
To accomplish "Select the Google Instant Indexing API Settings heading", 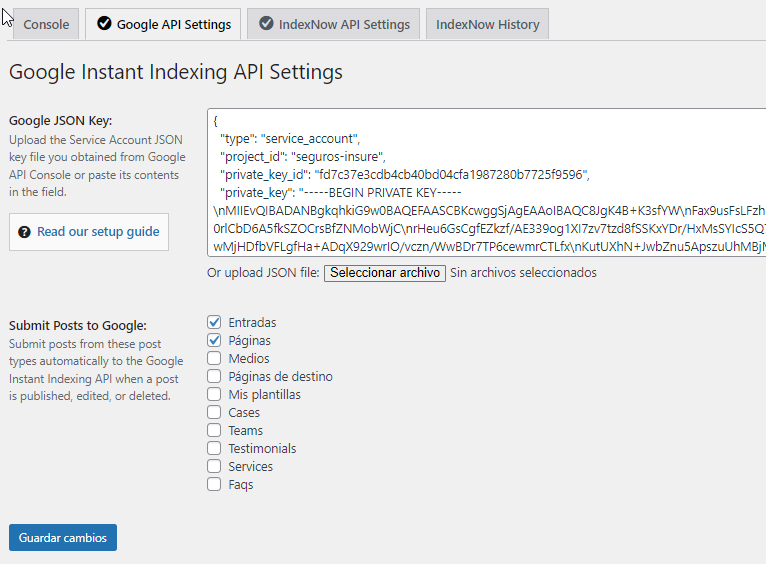I will 176,72.
